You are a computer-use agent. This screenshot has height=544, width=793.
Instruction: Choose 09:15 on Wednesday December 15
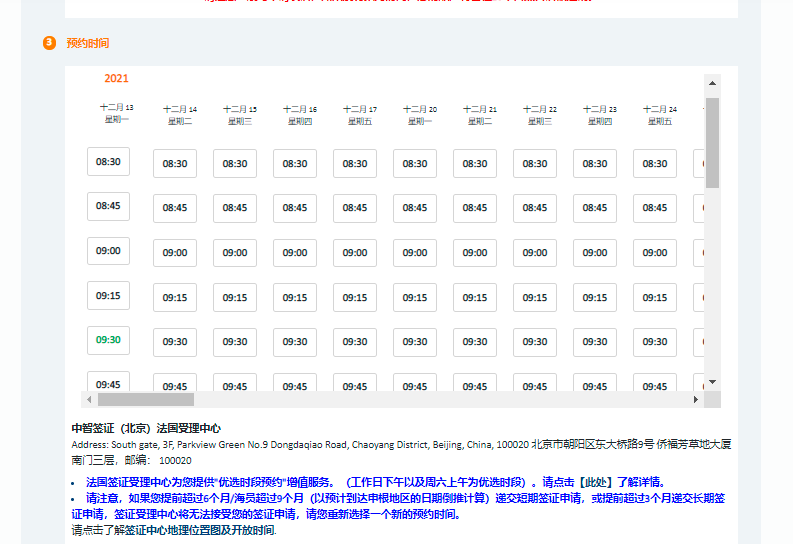pyautogui.click(x=235, y=298)
